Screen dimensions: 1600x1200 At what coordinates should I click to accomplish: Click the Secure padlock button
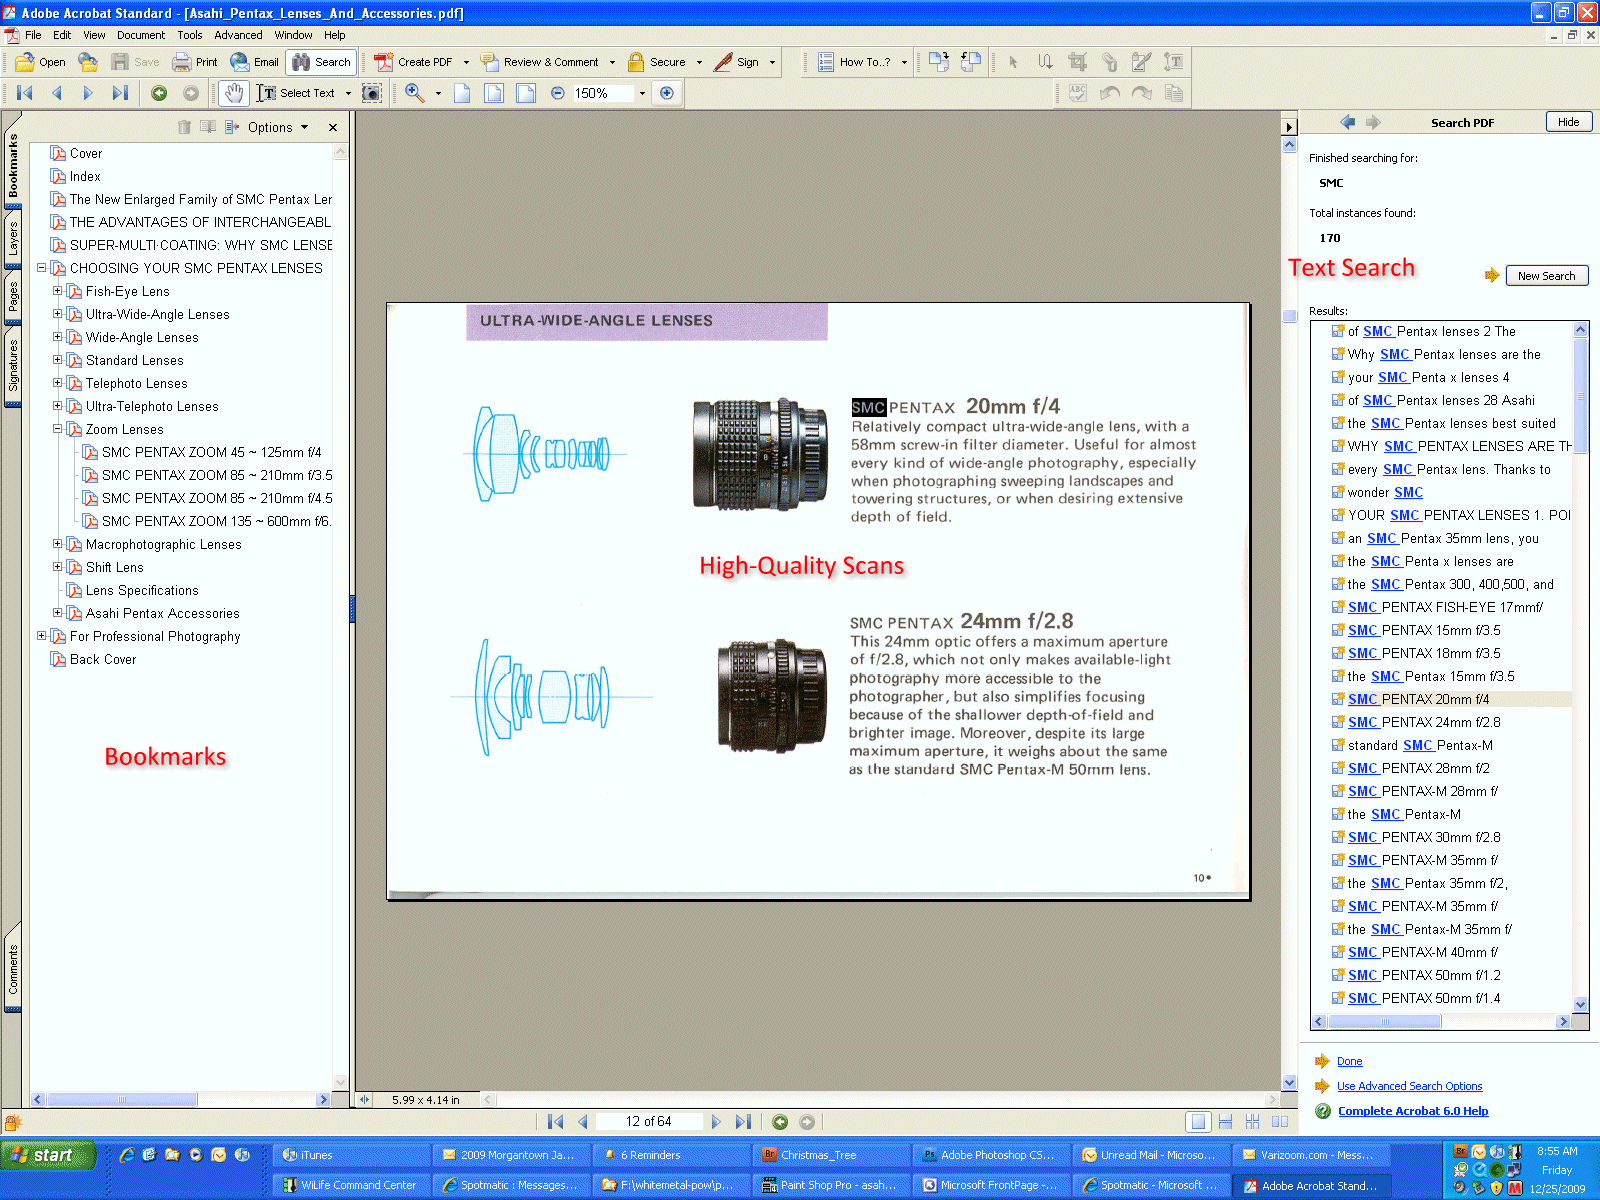657,62
